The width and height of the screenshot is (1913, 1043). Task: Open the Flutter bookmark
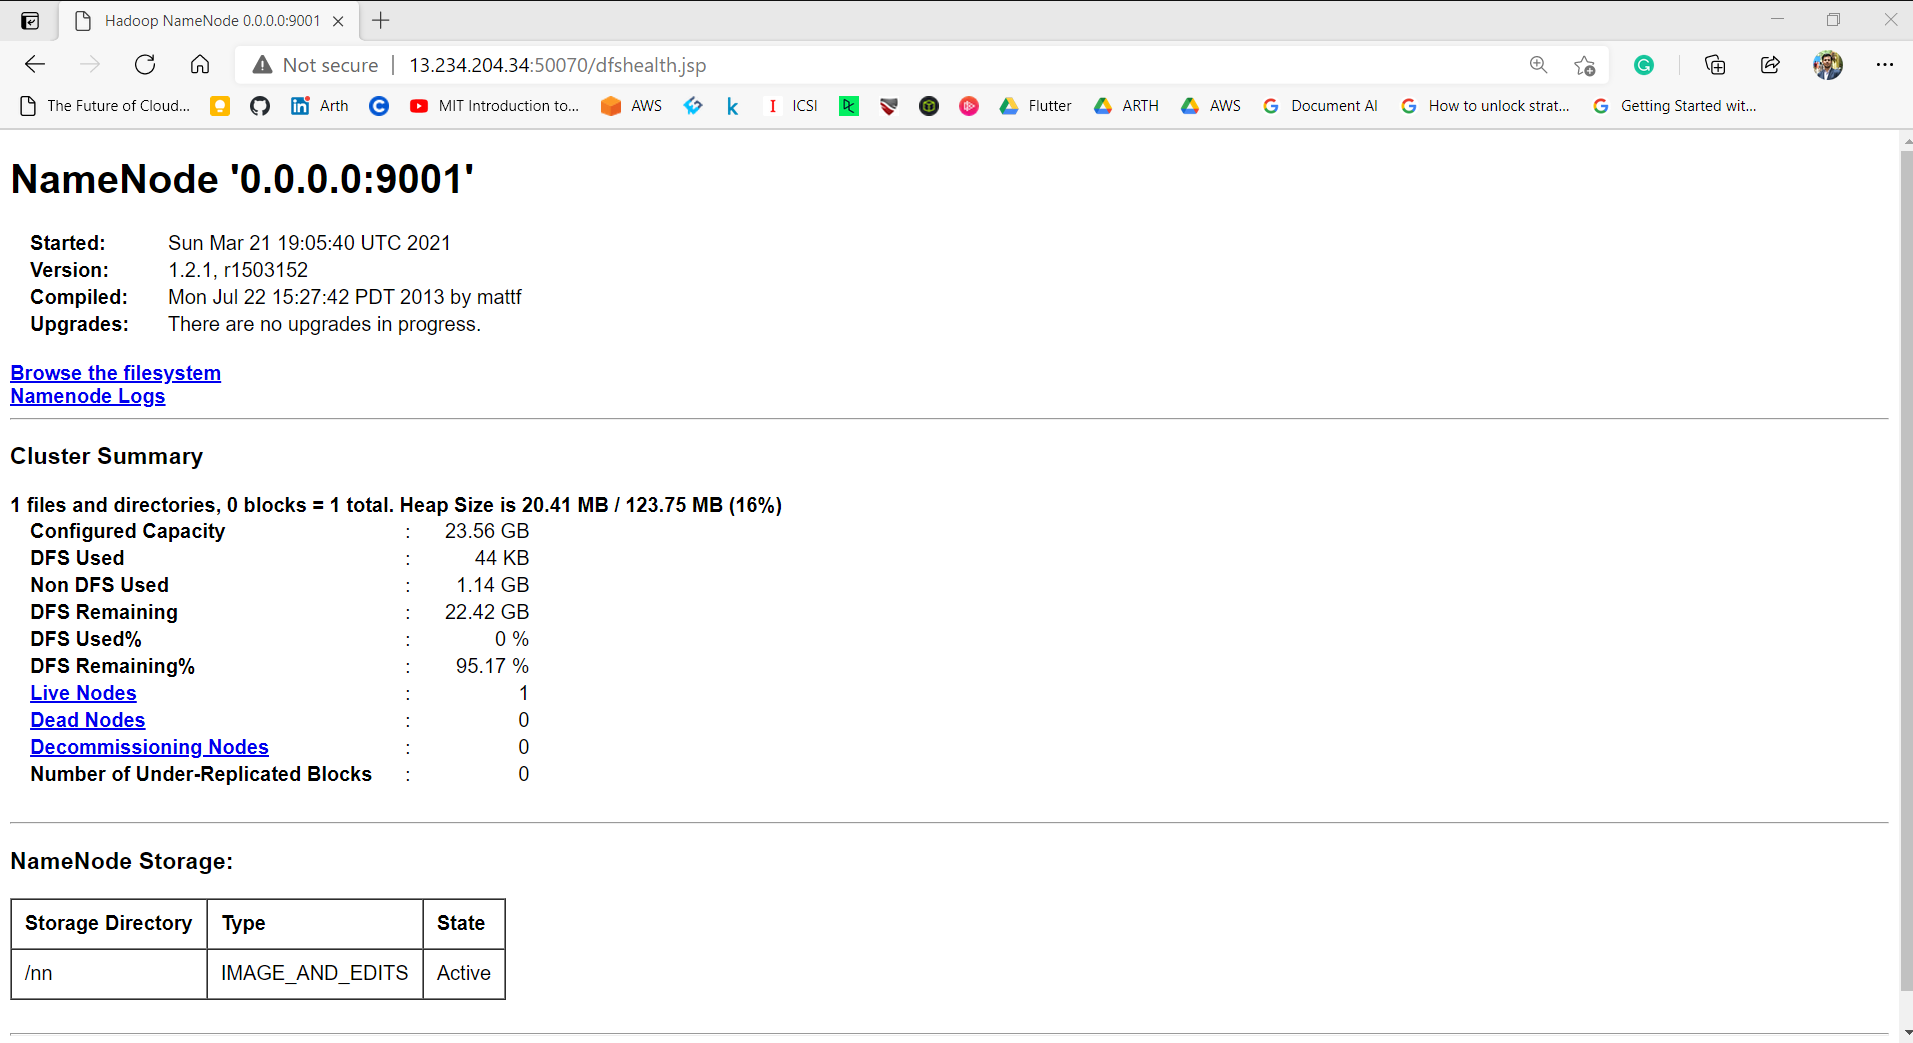[1034, 105]
